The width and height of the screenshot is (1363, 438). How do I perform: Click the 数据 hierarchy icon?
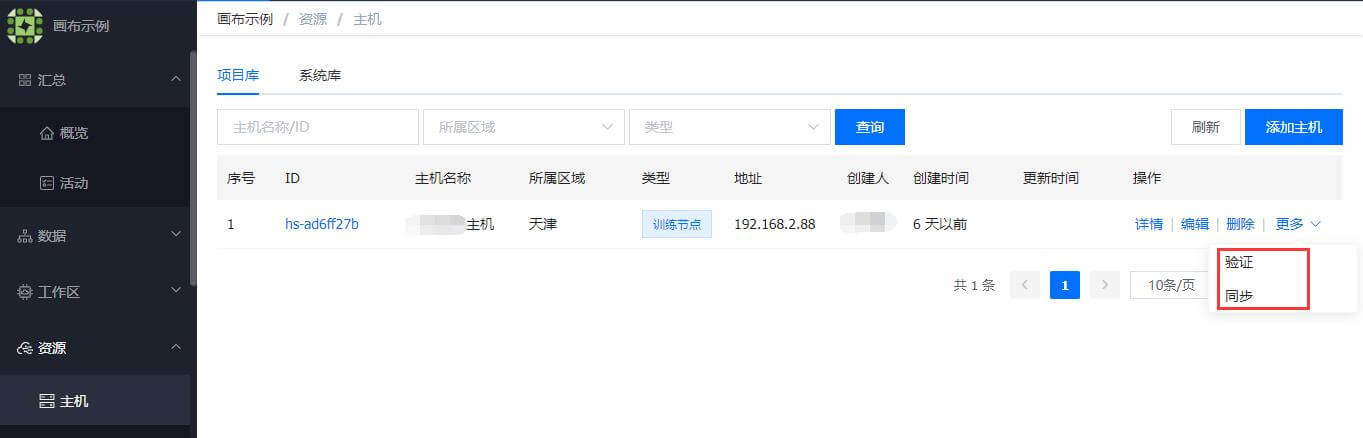[x=25, y=236]
